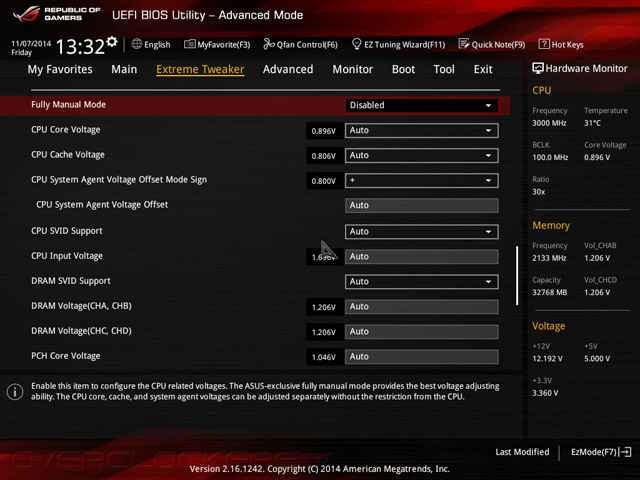The height and width of the screenshot is (480, 640).
Task: Click the globe language icon
Action: pyautogui.click(x=137, y=44)
